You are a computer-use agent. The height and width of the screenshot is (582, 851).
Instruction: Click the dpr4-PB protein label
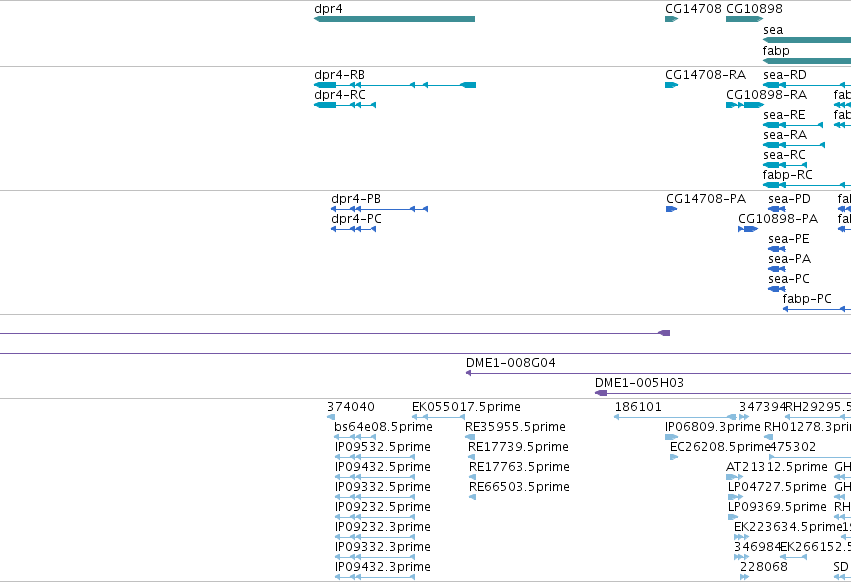tap(356, 199)
